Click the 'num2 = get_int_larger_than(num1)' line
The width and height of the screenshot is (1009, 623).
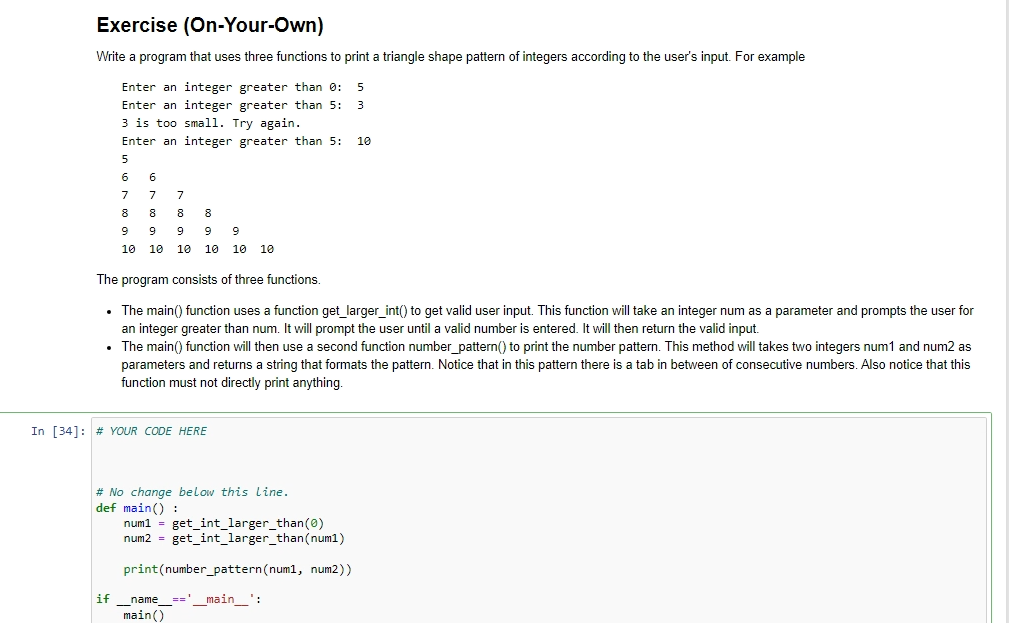coord(234,538)
